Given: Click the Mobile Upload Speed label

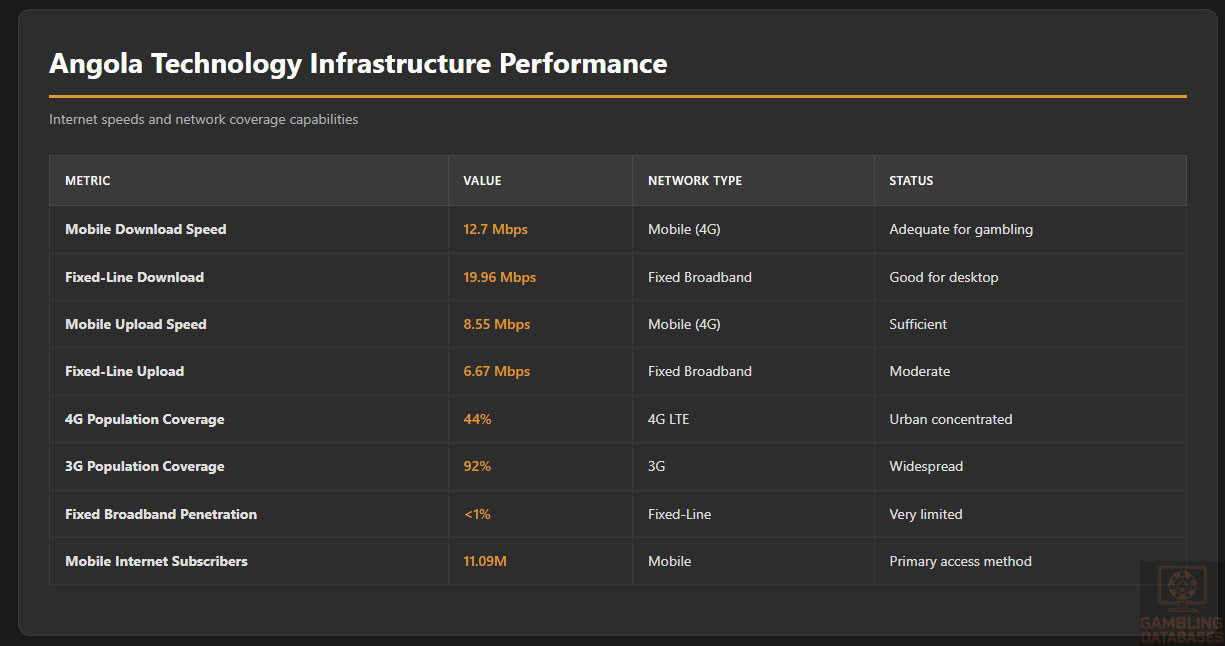Looking at the screenshot, I should 136,324.
